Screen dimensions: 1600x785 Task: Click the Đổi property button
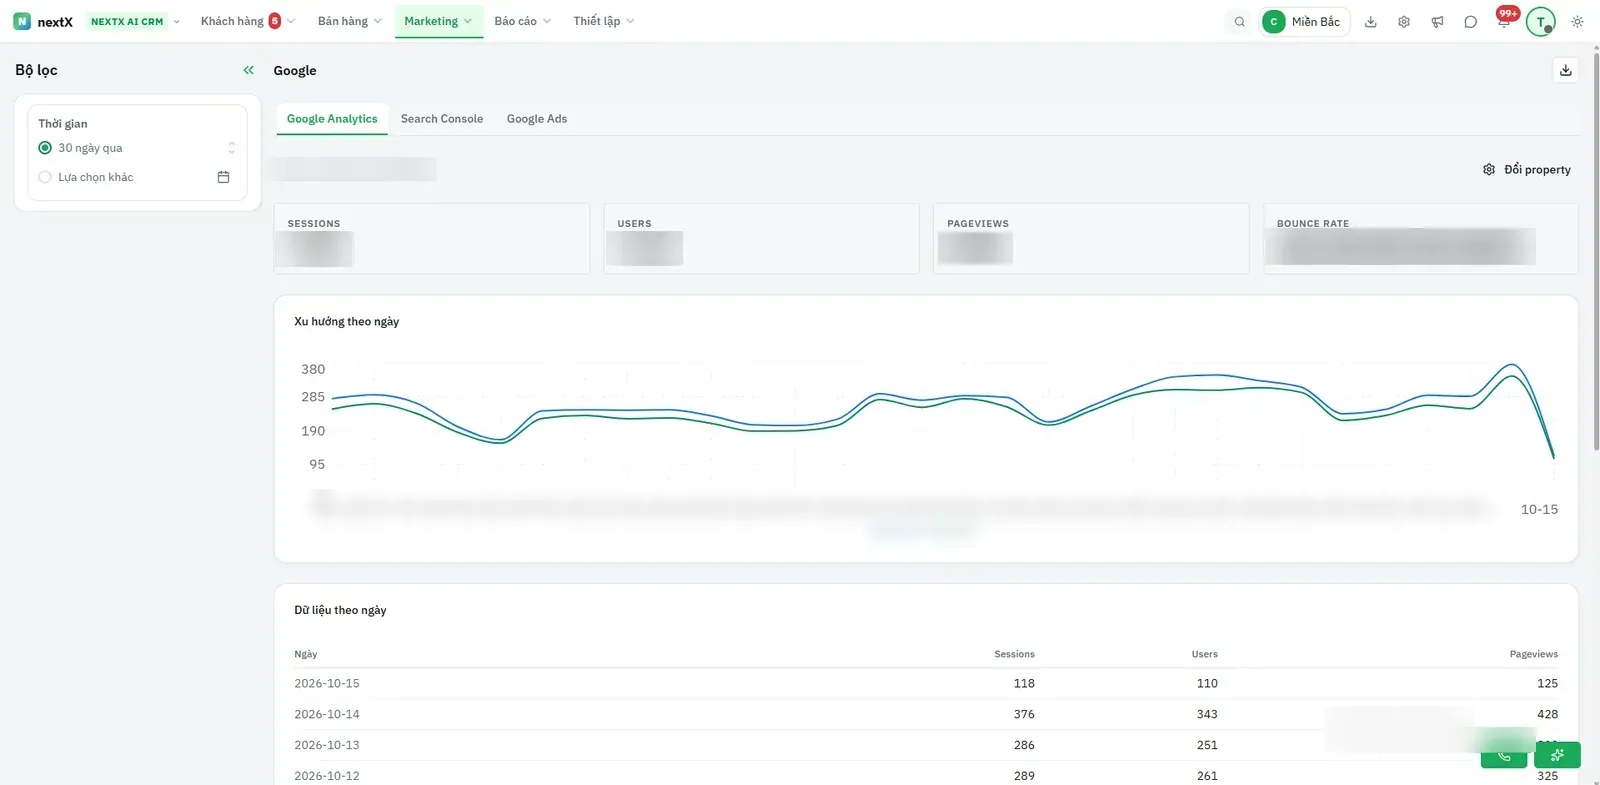pos(1527,170)
